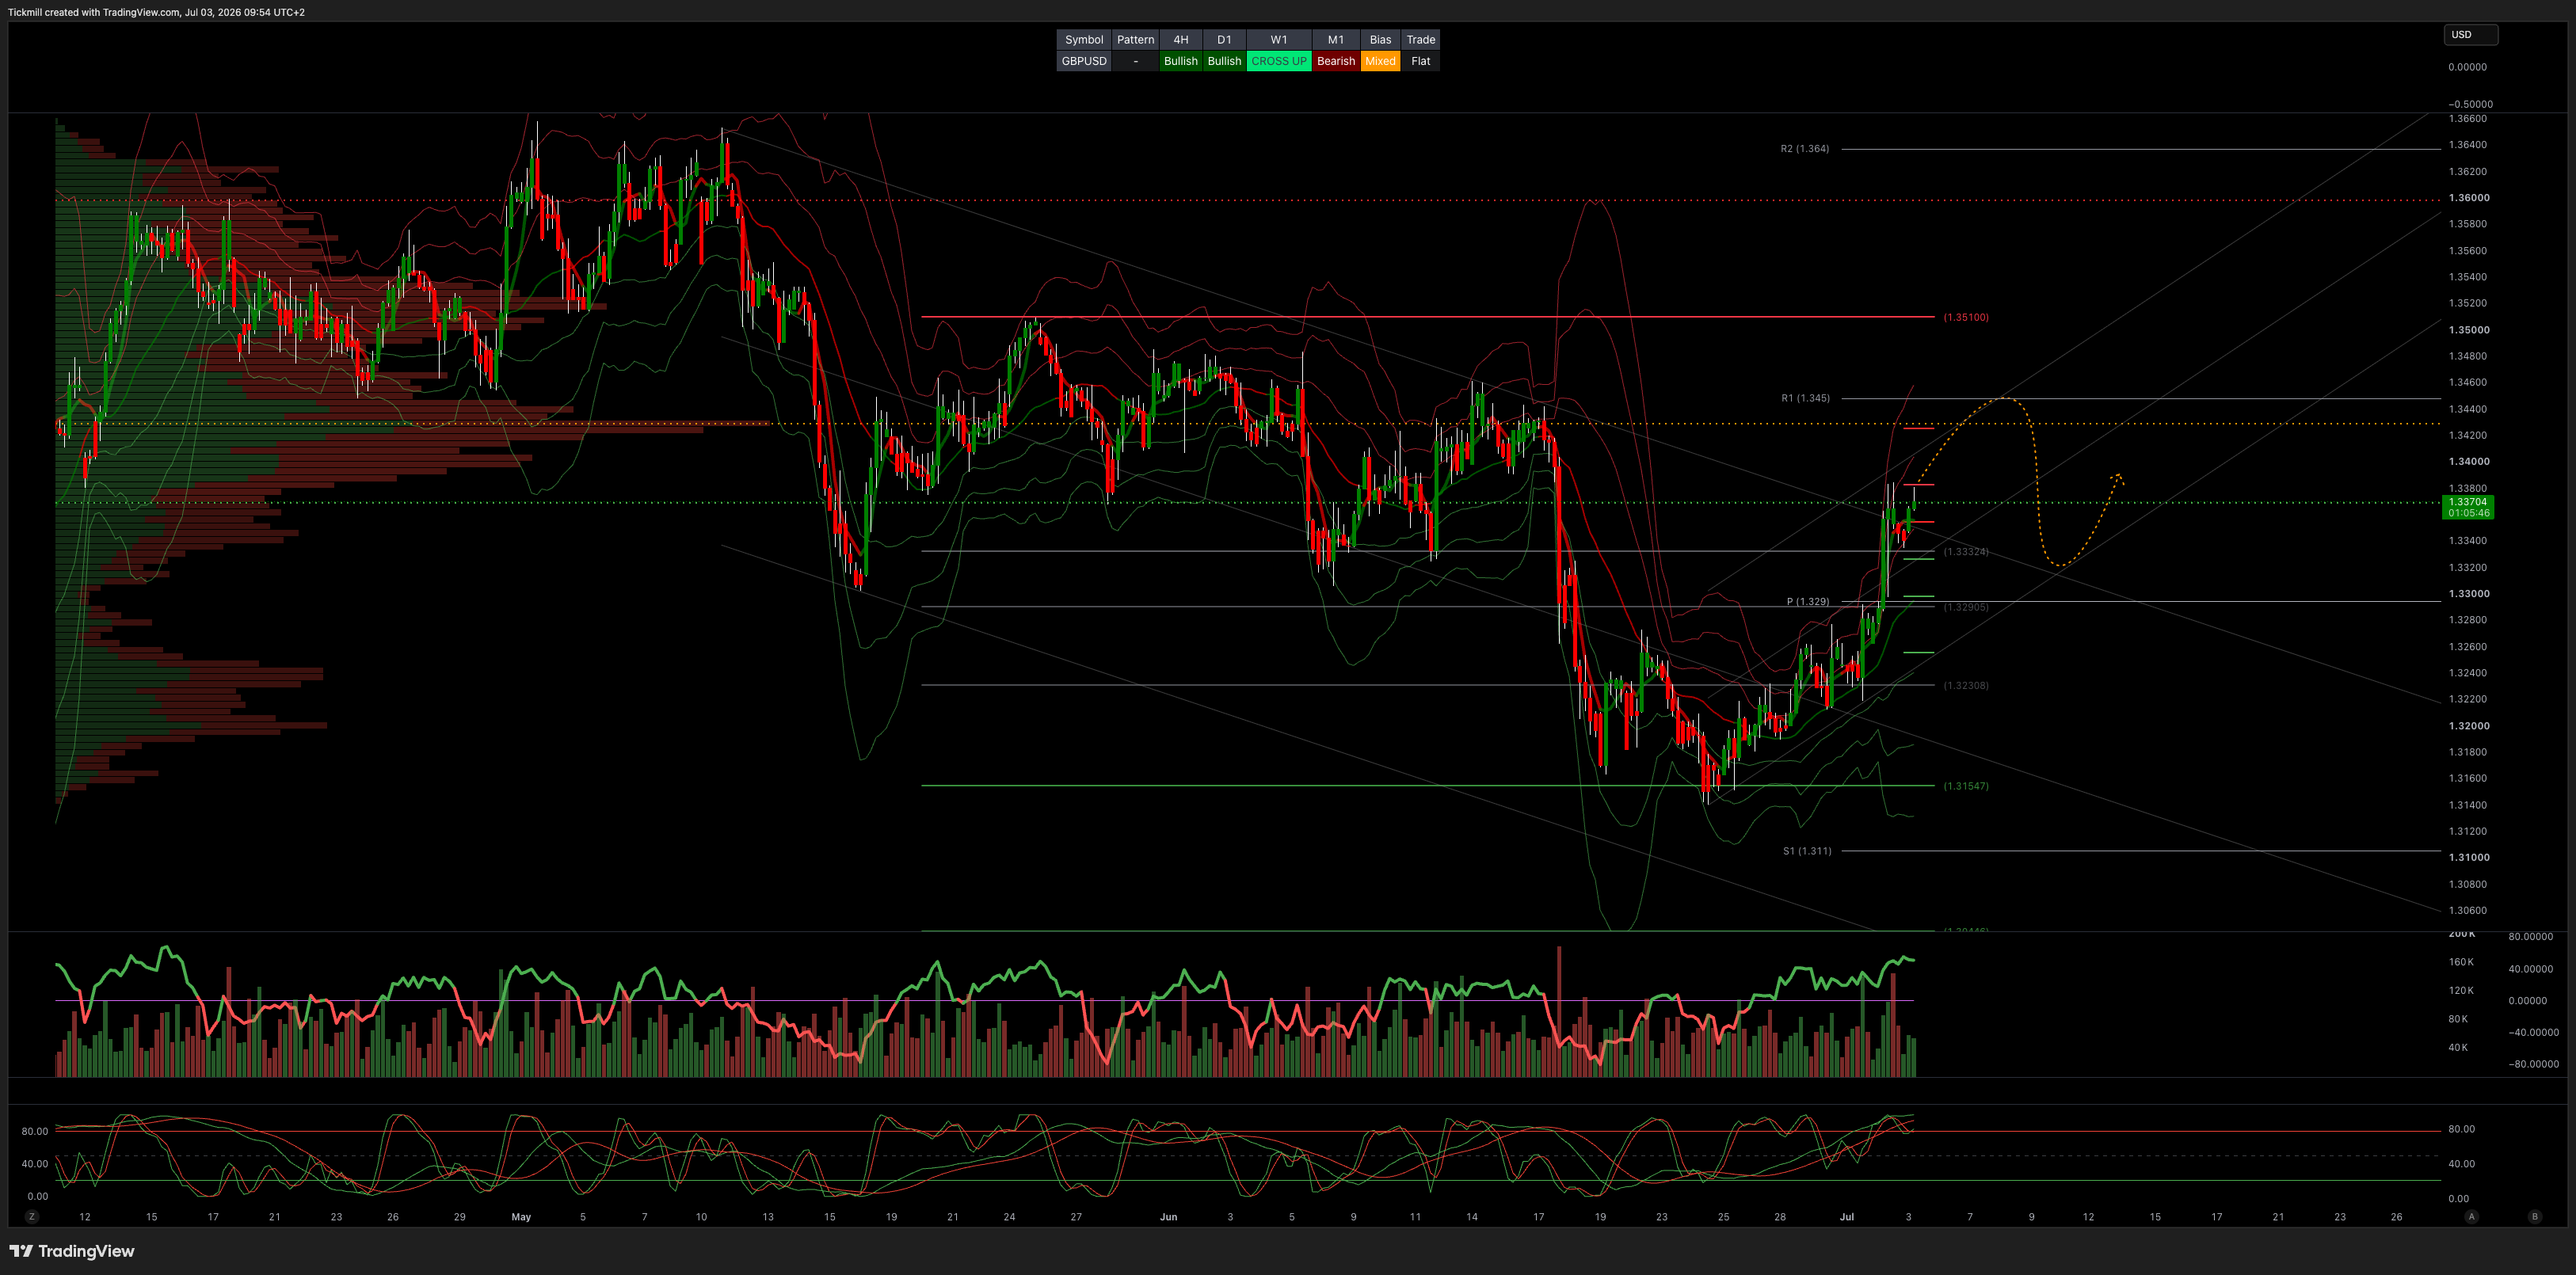Click the 1.36000 price scale label

pos(2469,198)
